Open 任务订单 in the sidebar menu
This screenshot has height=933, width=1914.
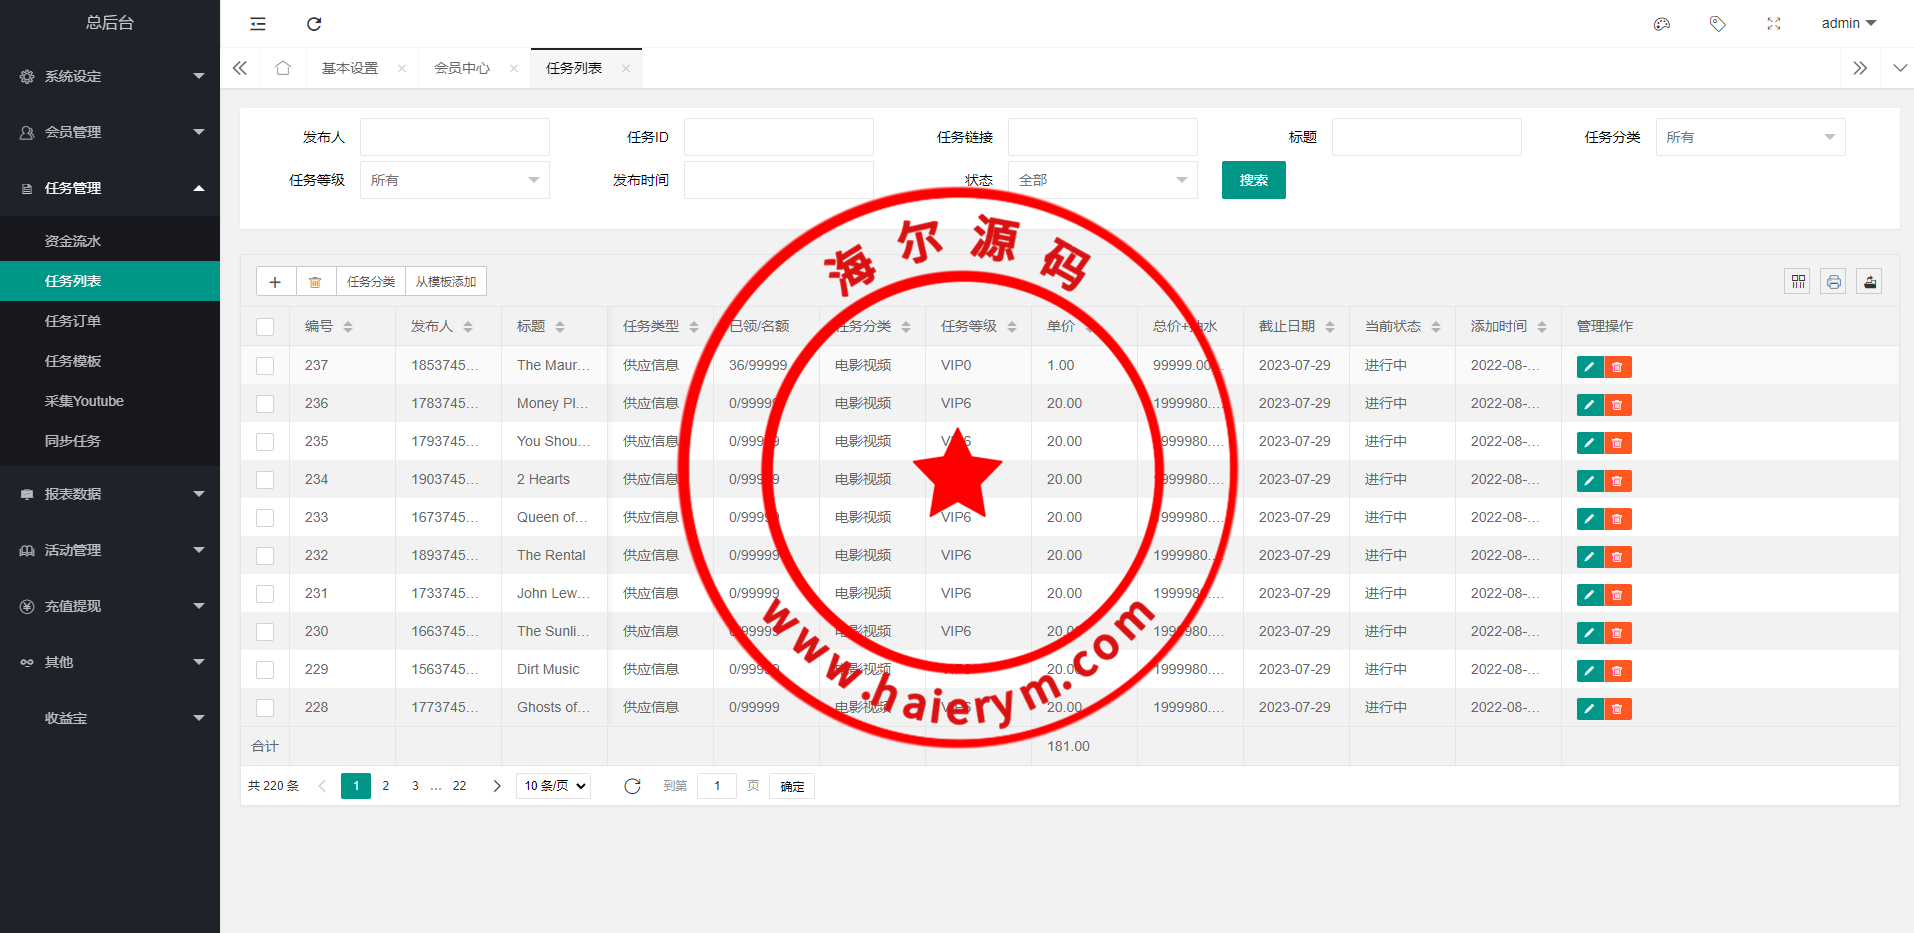(73, 321)
